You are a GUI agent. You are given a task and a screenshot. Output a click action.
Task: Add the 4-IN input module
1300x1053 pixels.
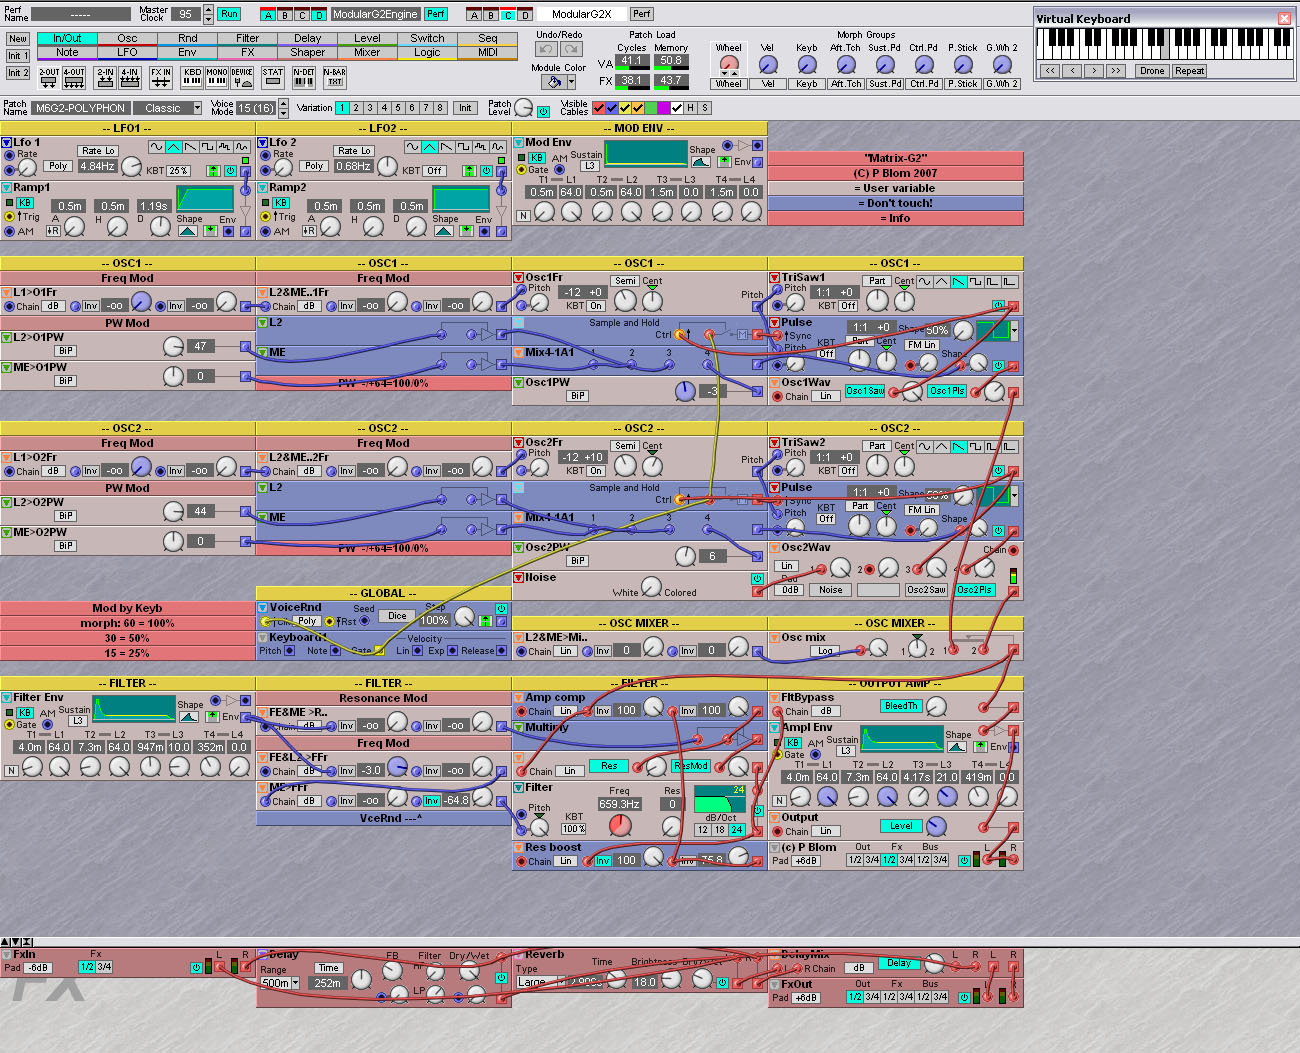click(130, 77)
